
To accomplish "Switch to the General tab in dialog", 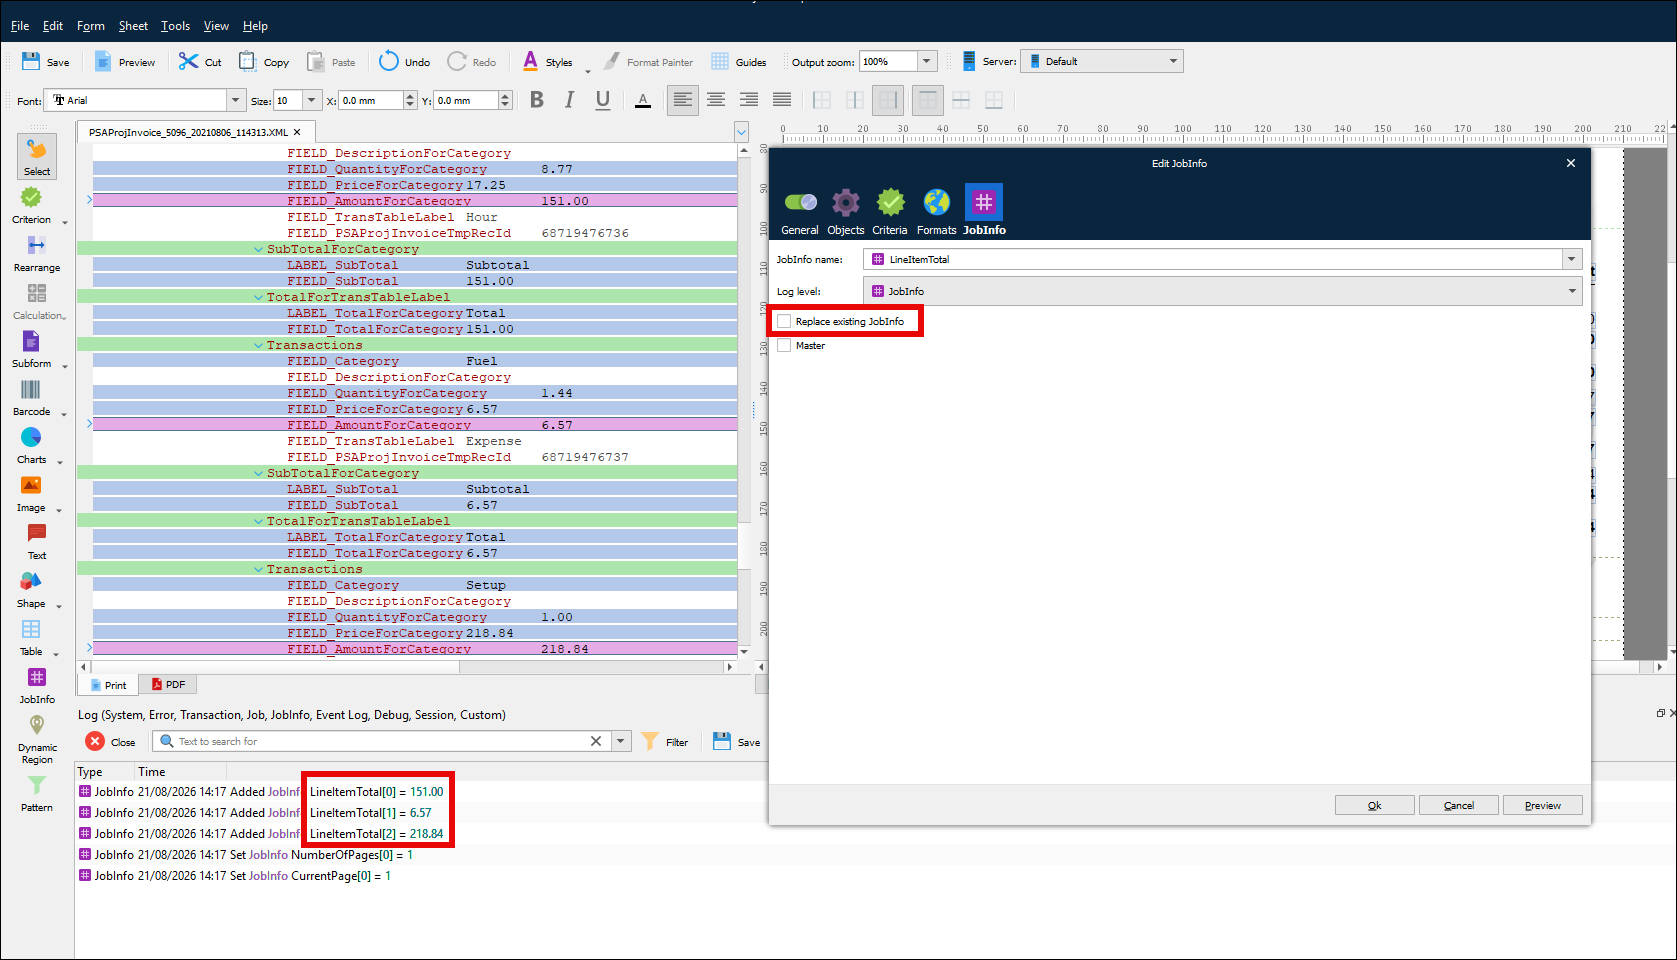I will (800, 212).
